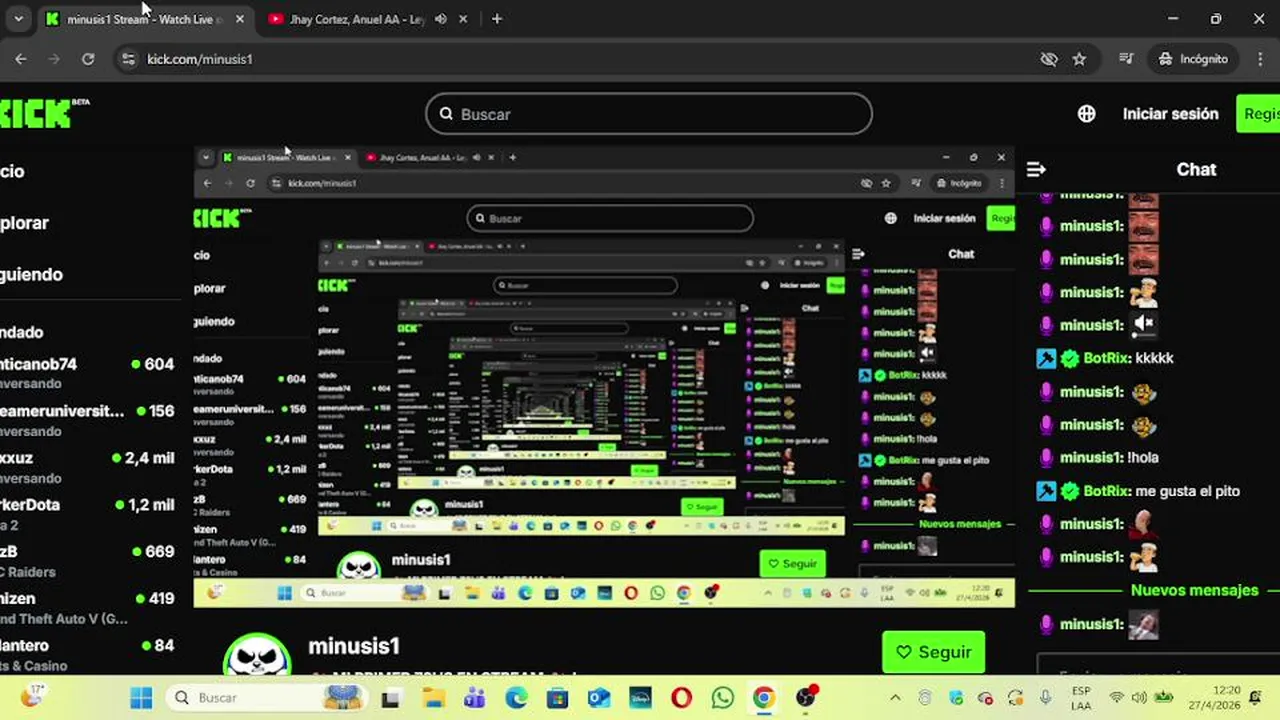Click Chat panel header title
This screenshot has height=720, width=1280.
coord(1196,170)
